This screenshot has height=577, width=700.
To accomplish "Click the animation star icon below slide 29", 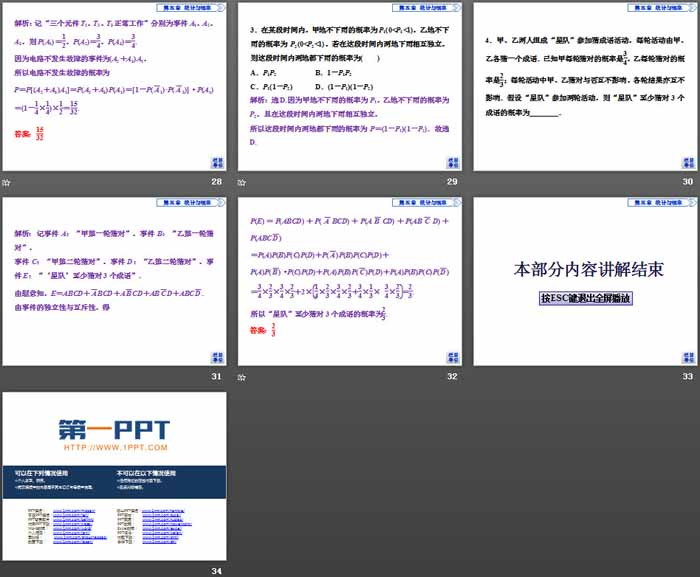I will 242,182.
